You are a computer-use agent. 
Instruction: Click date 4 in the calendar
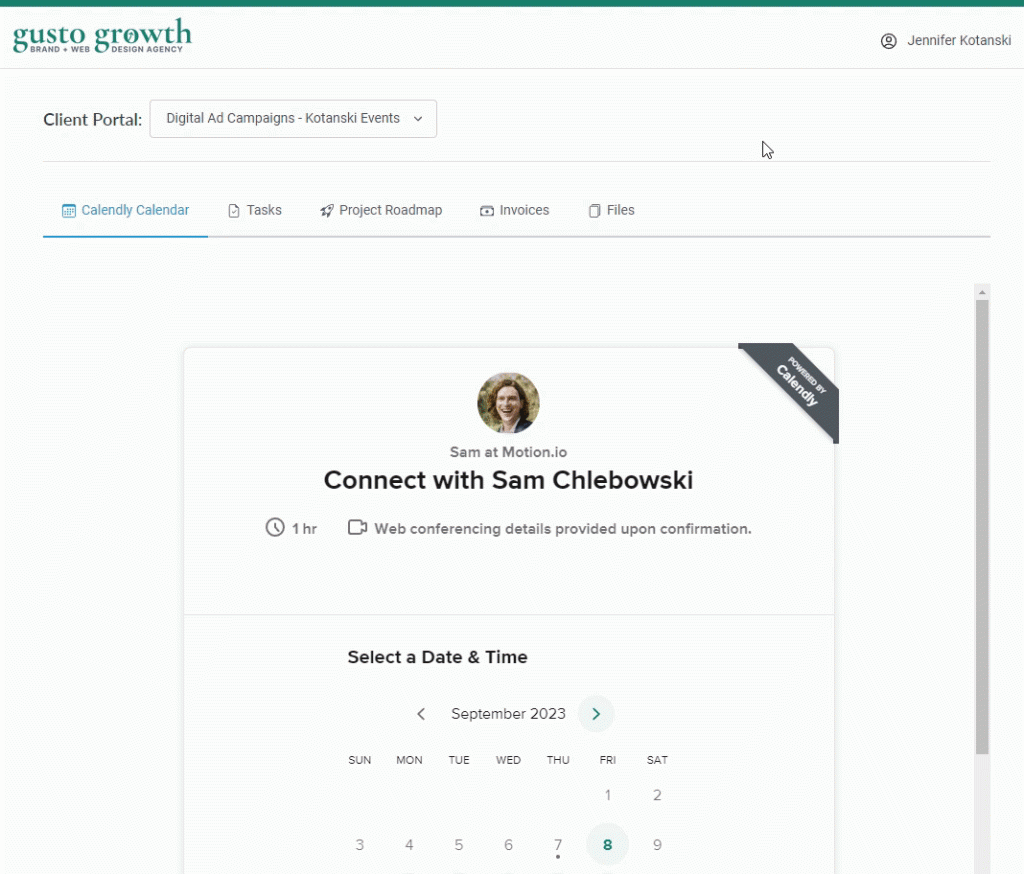pyautogui.click(x=409, y=845)
